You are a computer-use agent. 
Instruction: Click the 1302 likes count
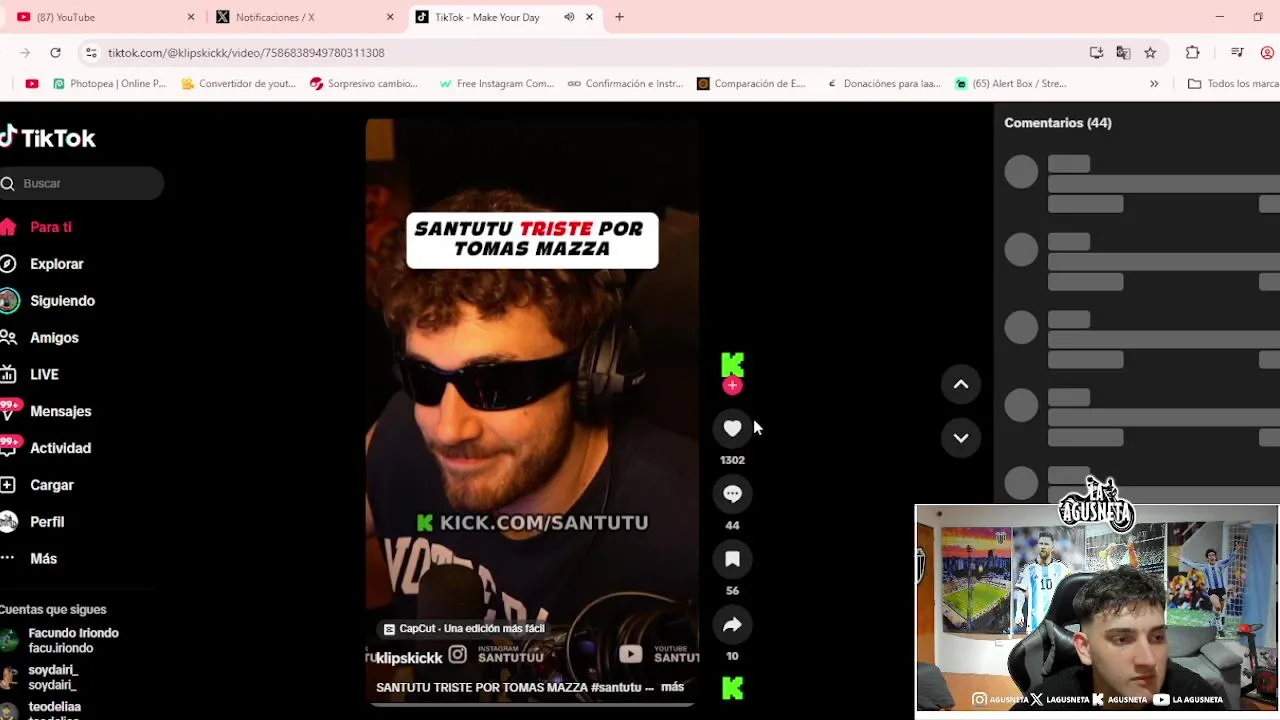(x=732, y=460)
